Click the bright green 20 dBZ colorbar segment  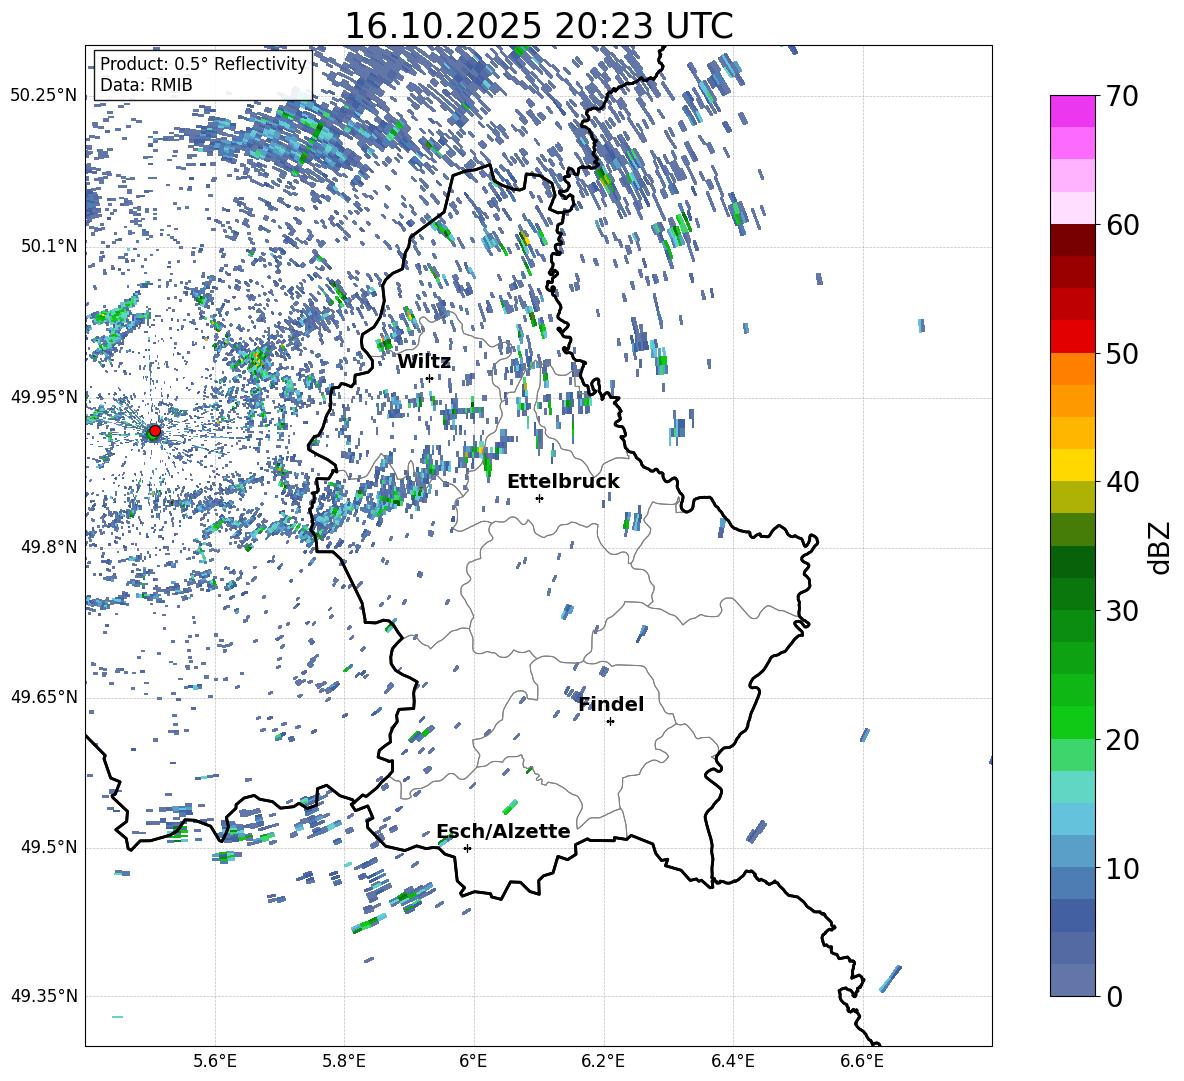pos(1072,722)
